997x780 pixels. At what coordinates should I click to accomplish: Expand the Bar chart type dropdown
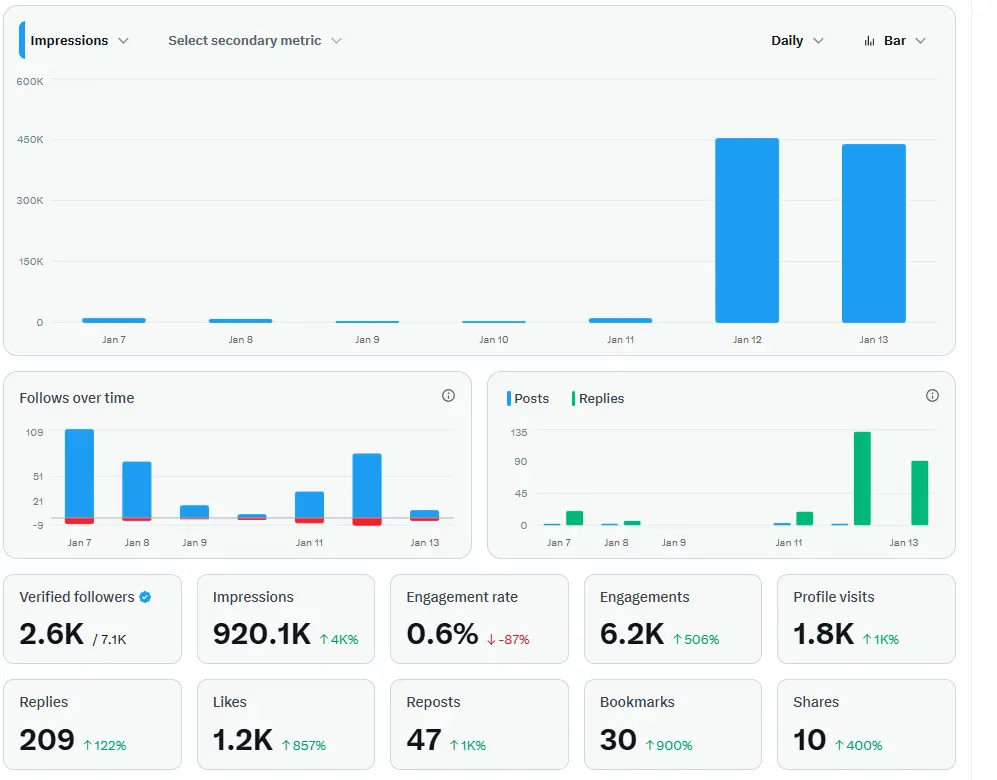tap(895, 41)
